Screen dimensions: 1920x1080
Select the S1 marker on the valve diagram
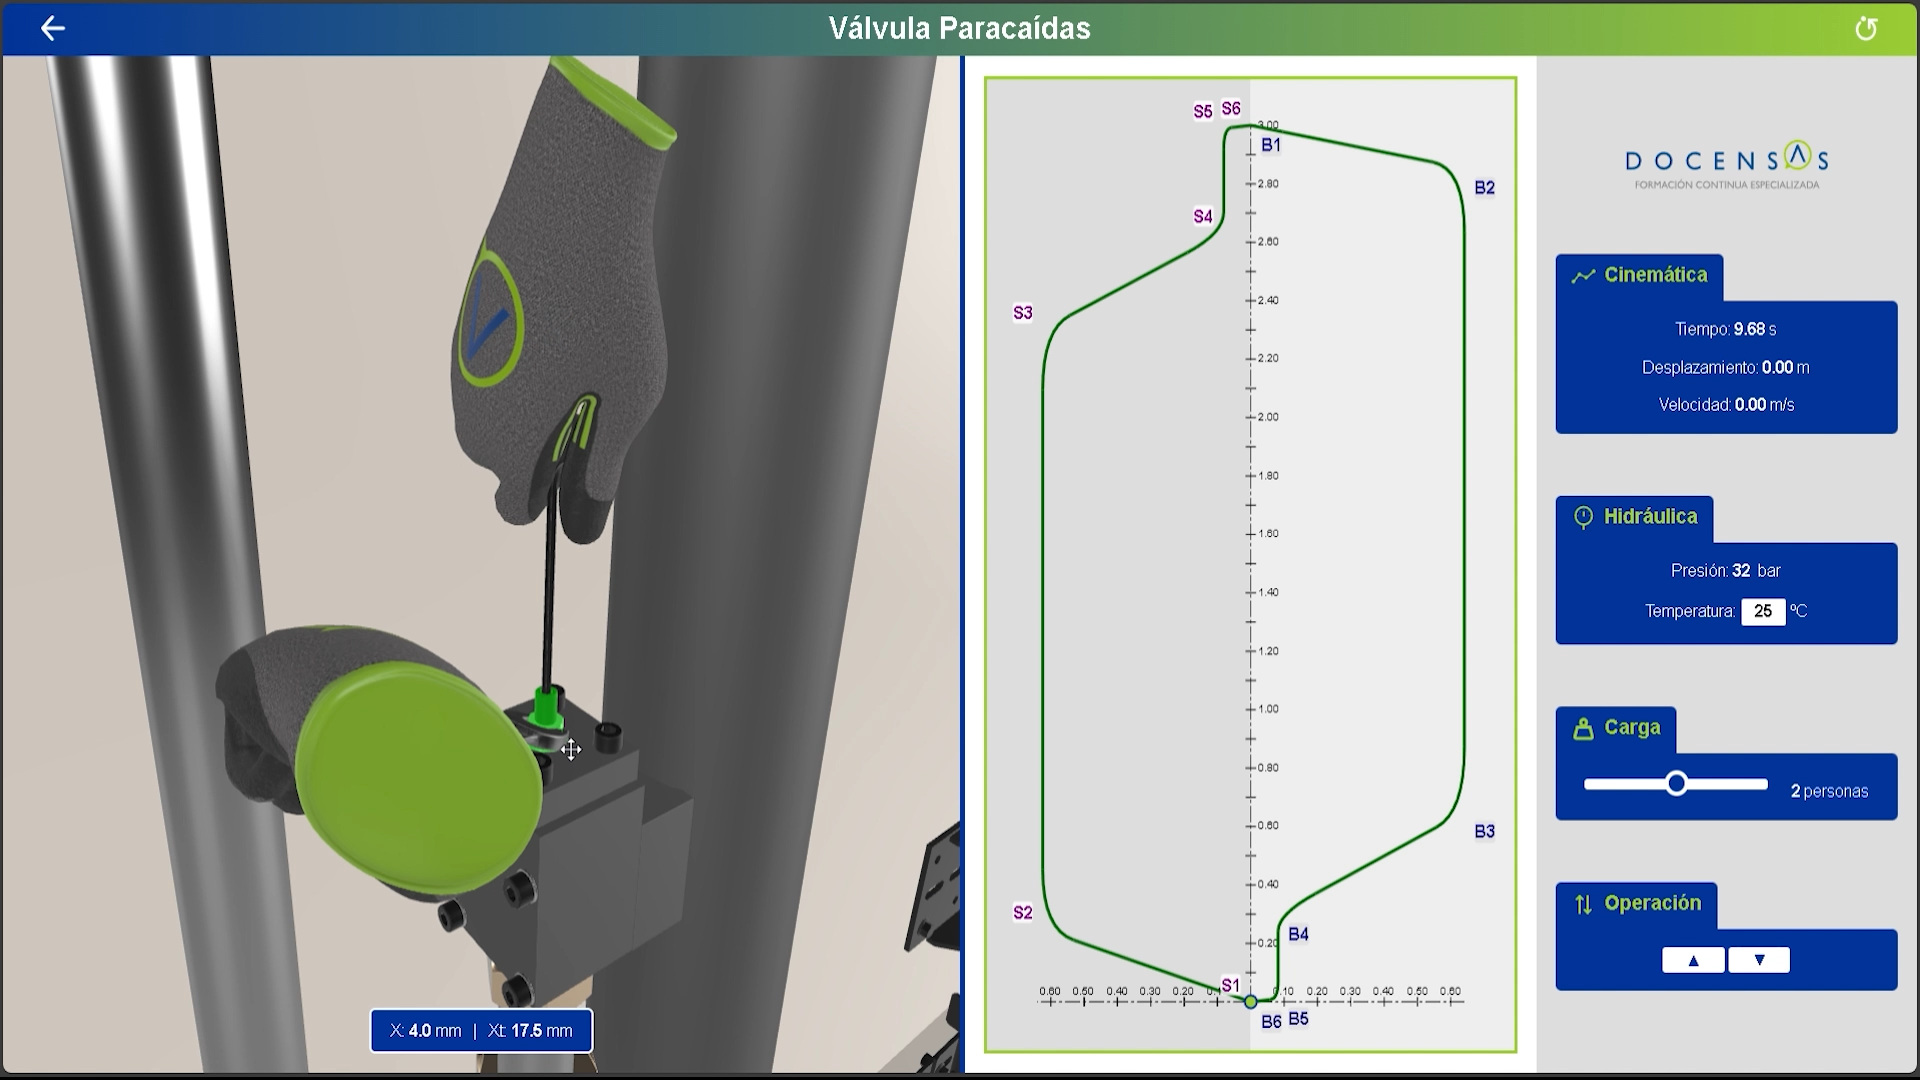[x=1230, y=984]
